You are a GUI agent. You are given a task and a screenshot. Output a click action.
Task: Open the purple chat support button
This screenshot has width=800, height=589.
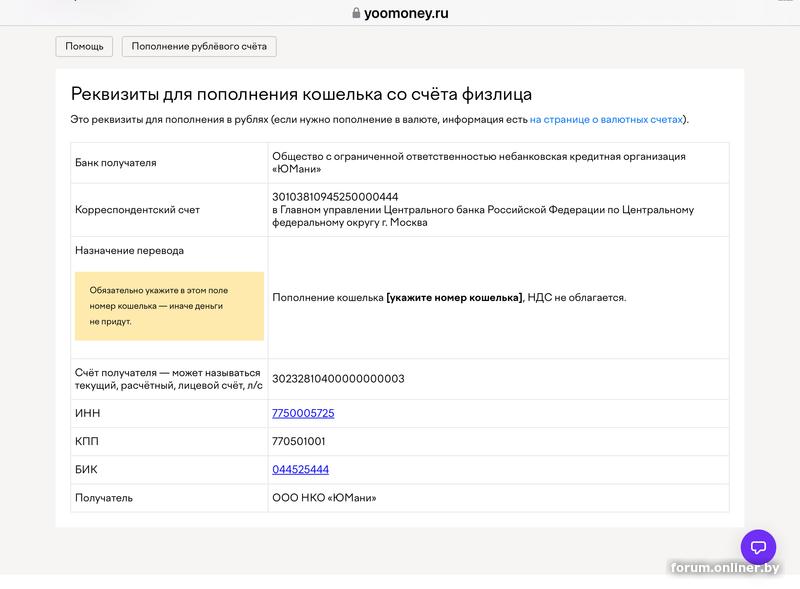click(x=758, y=547)
